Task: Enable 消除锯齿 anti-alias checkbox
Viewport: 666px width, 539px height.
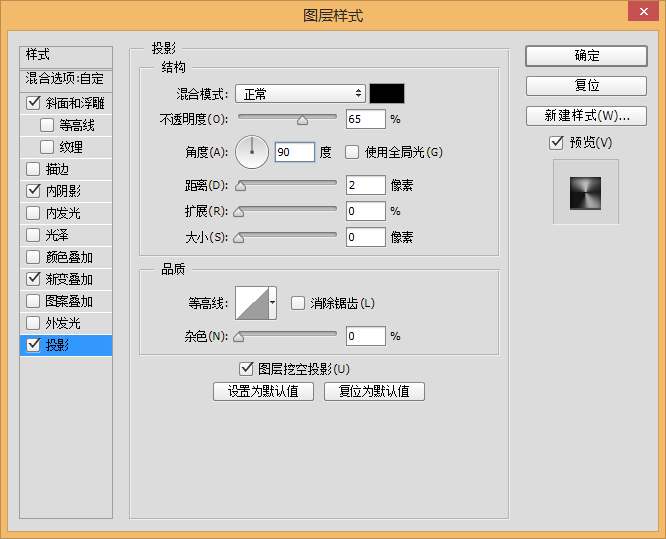Action: click(x=298, y=303)
